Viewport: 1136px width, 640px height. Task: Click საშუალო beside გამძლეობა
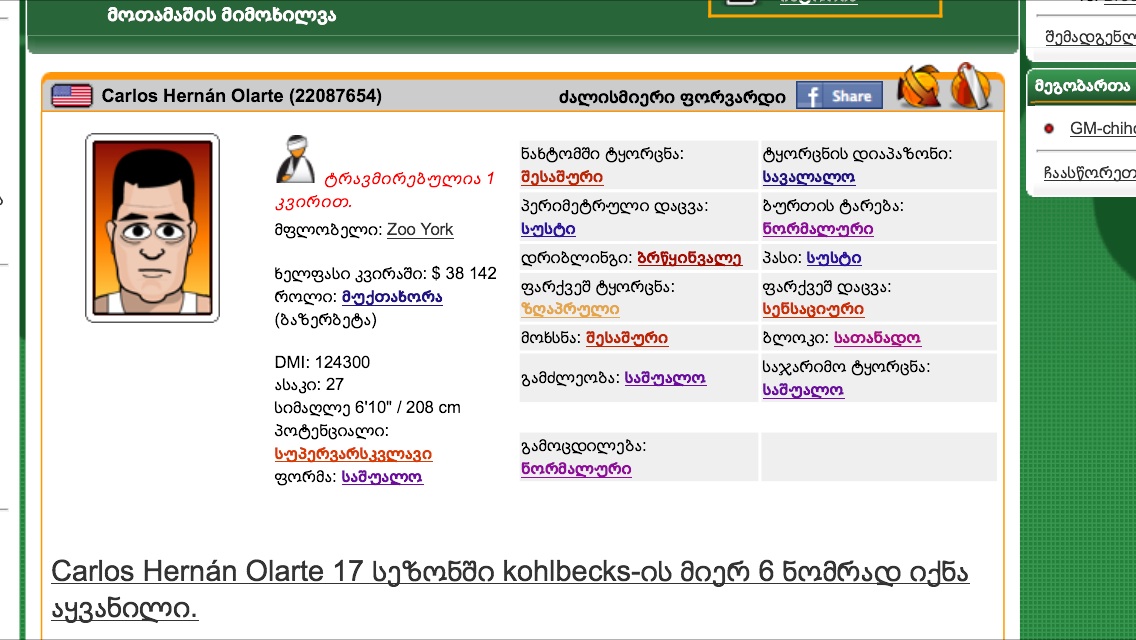point(665,378)
